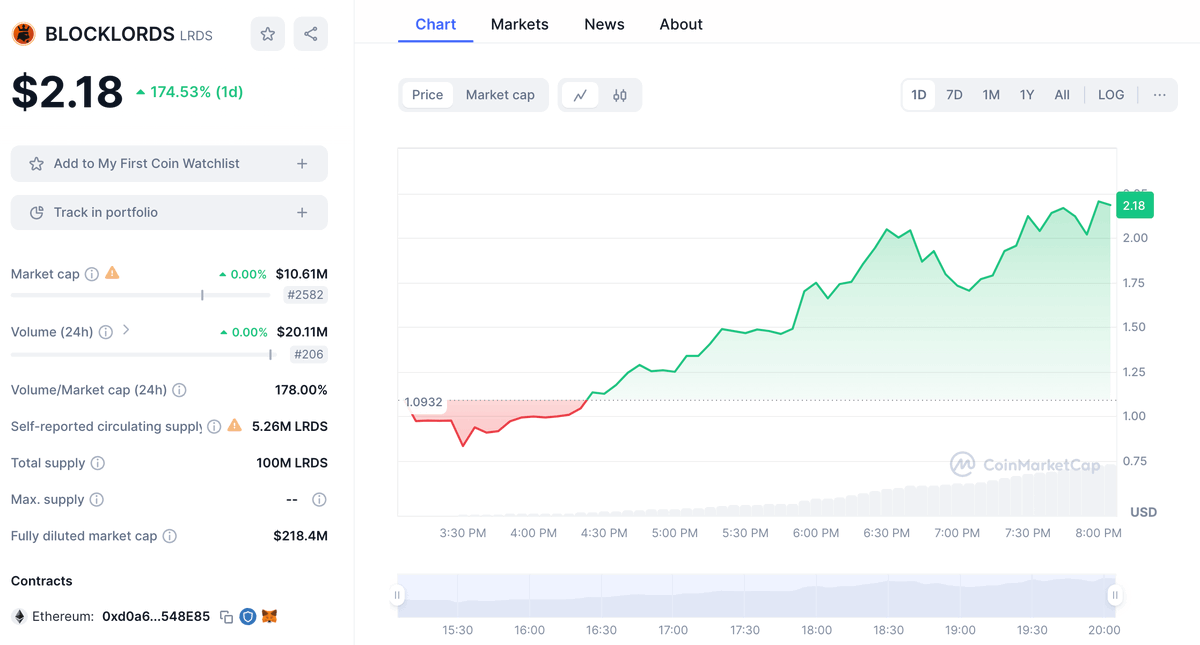The image size is (1200, 645).
Task: Open the Chart tab
Action: tap(435, 24)
